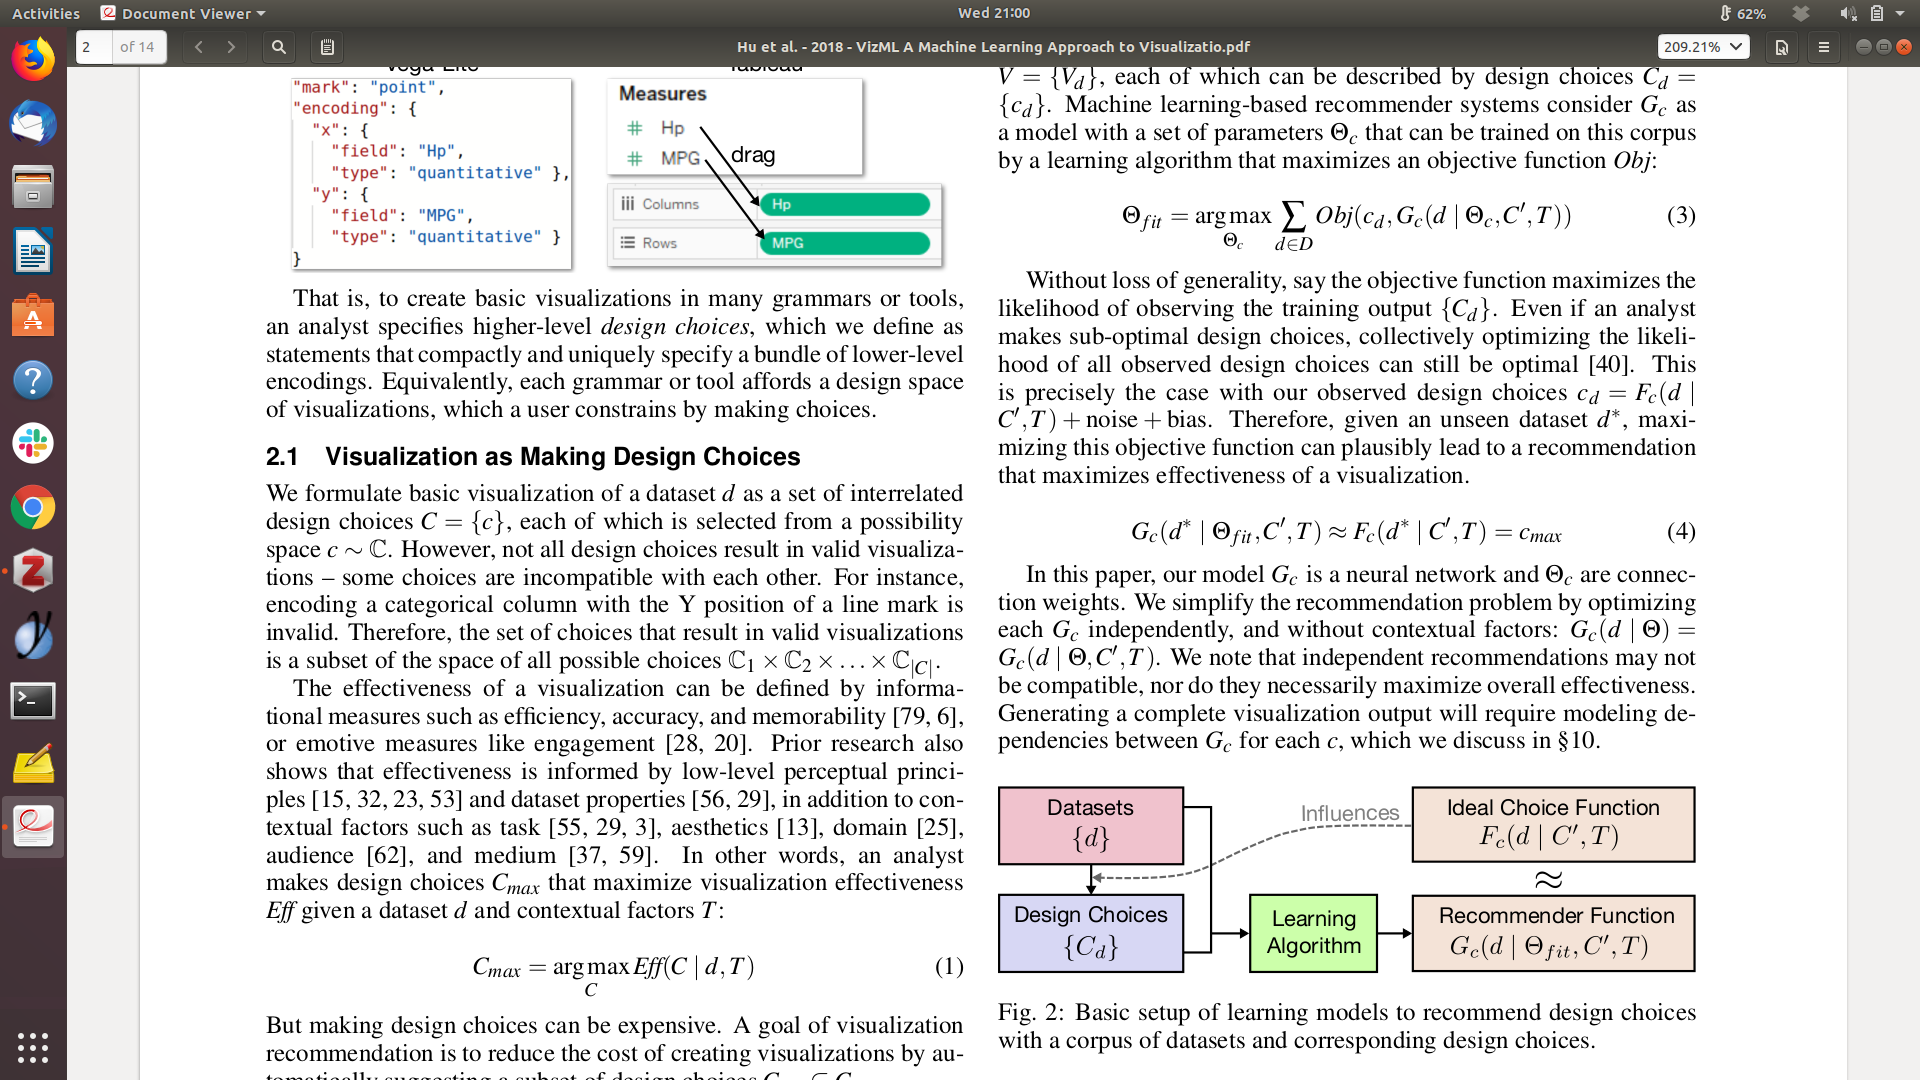Toggle annotation tool in header bar

tap(327, 47)
